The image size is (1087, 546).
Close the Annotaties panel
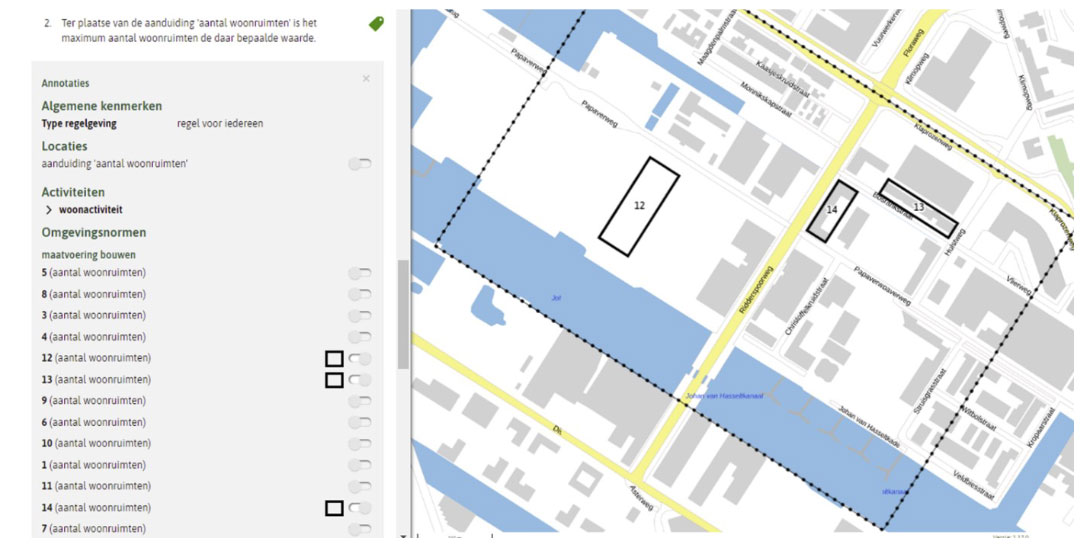[x=366, y=79]
